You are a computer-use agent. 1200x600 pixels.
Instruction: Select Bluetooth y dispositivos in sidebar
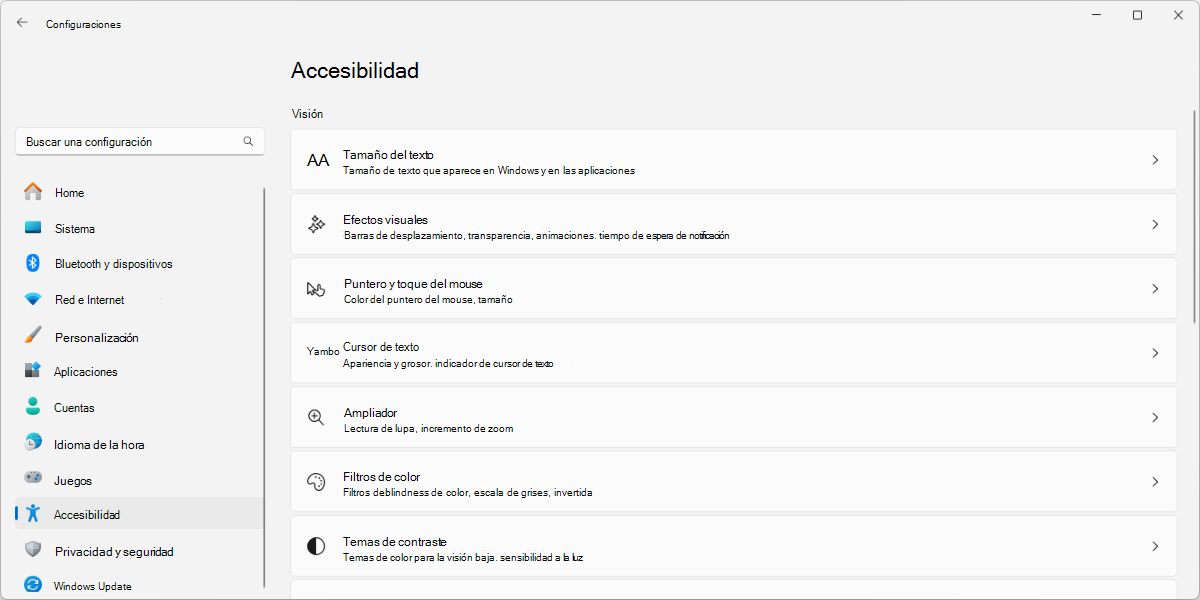point(140,264)
